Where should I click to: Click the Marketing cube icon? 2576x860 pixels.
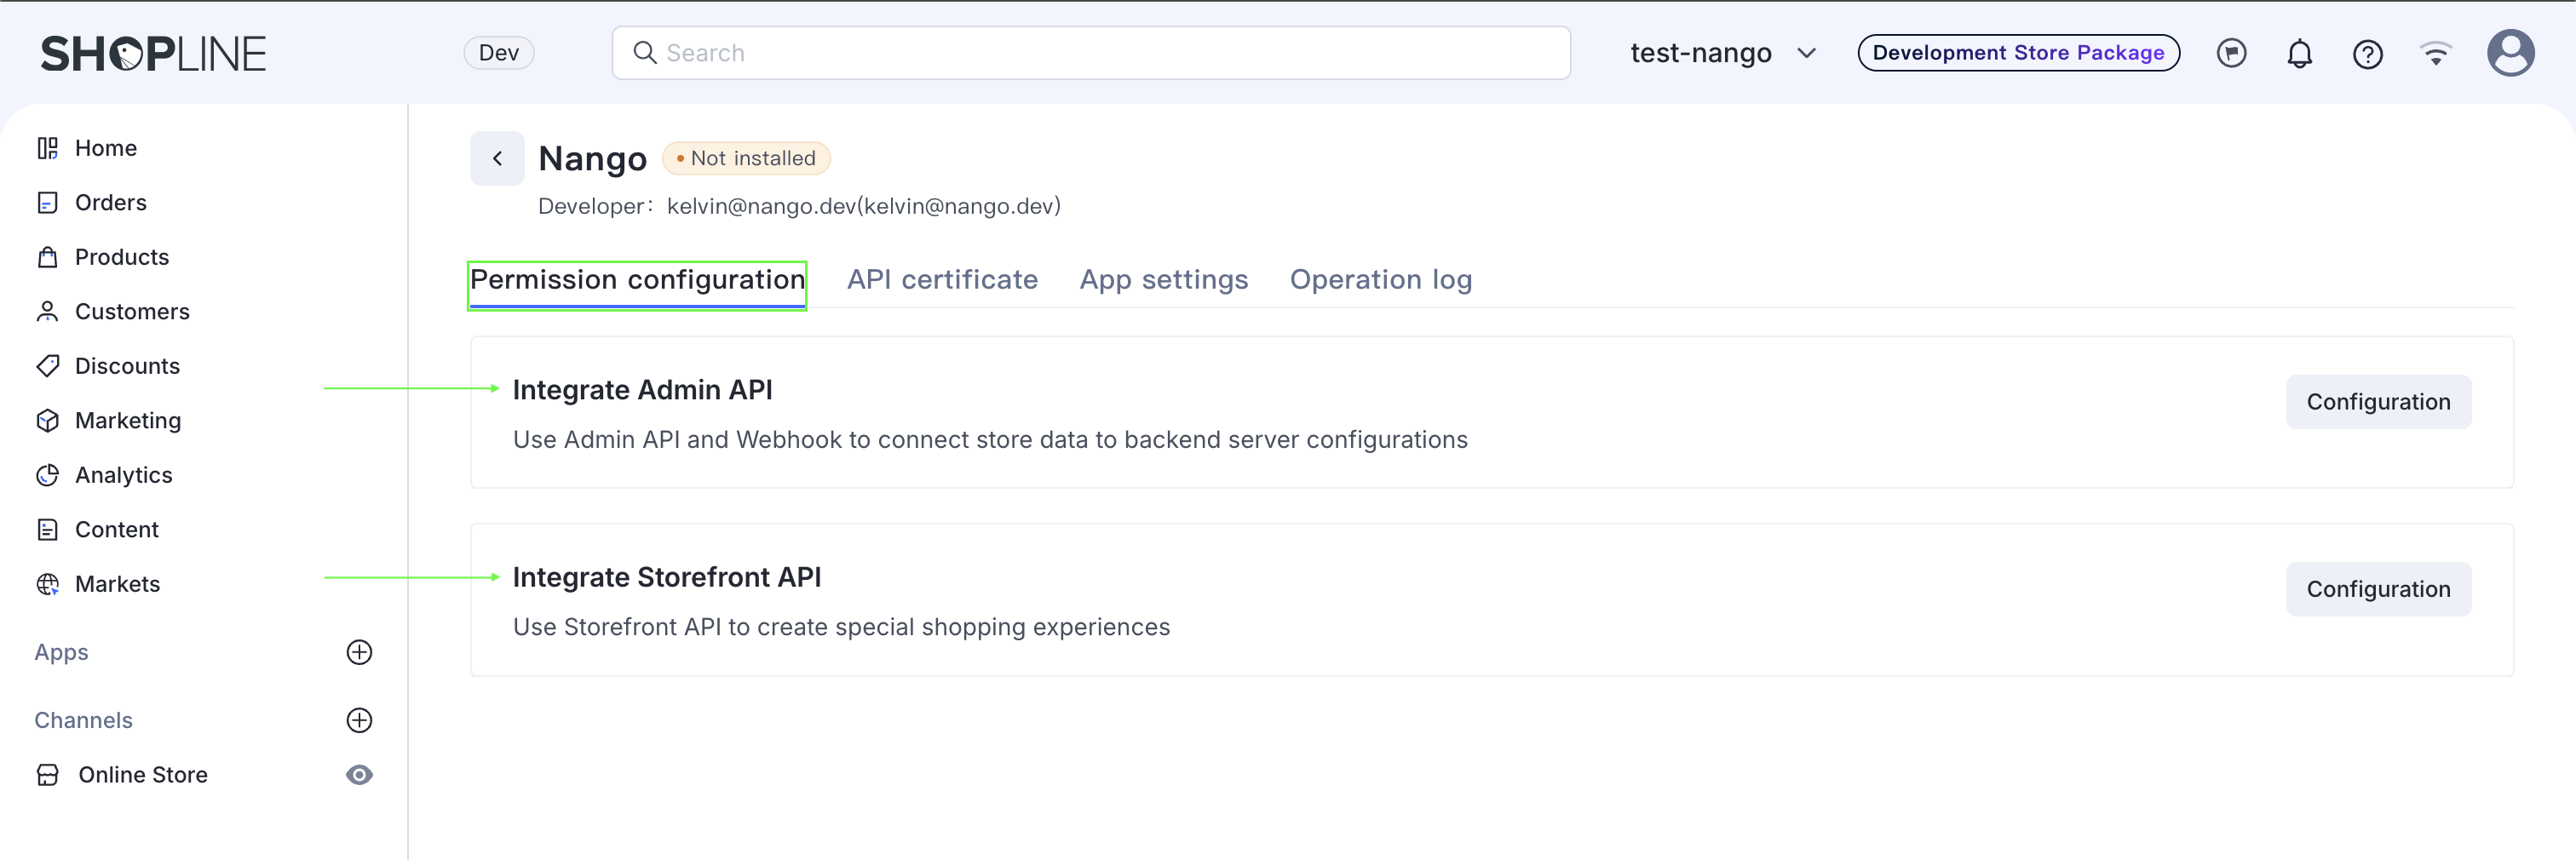47,421
